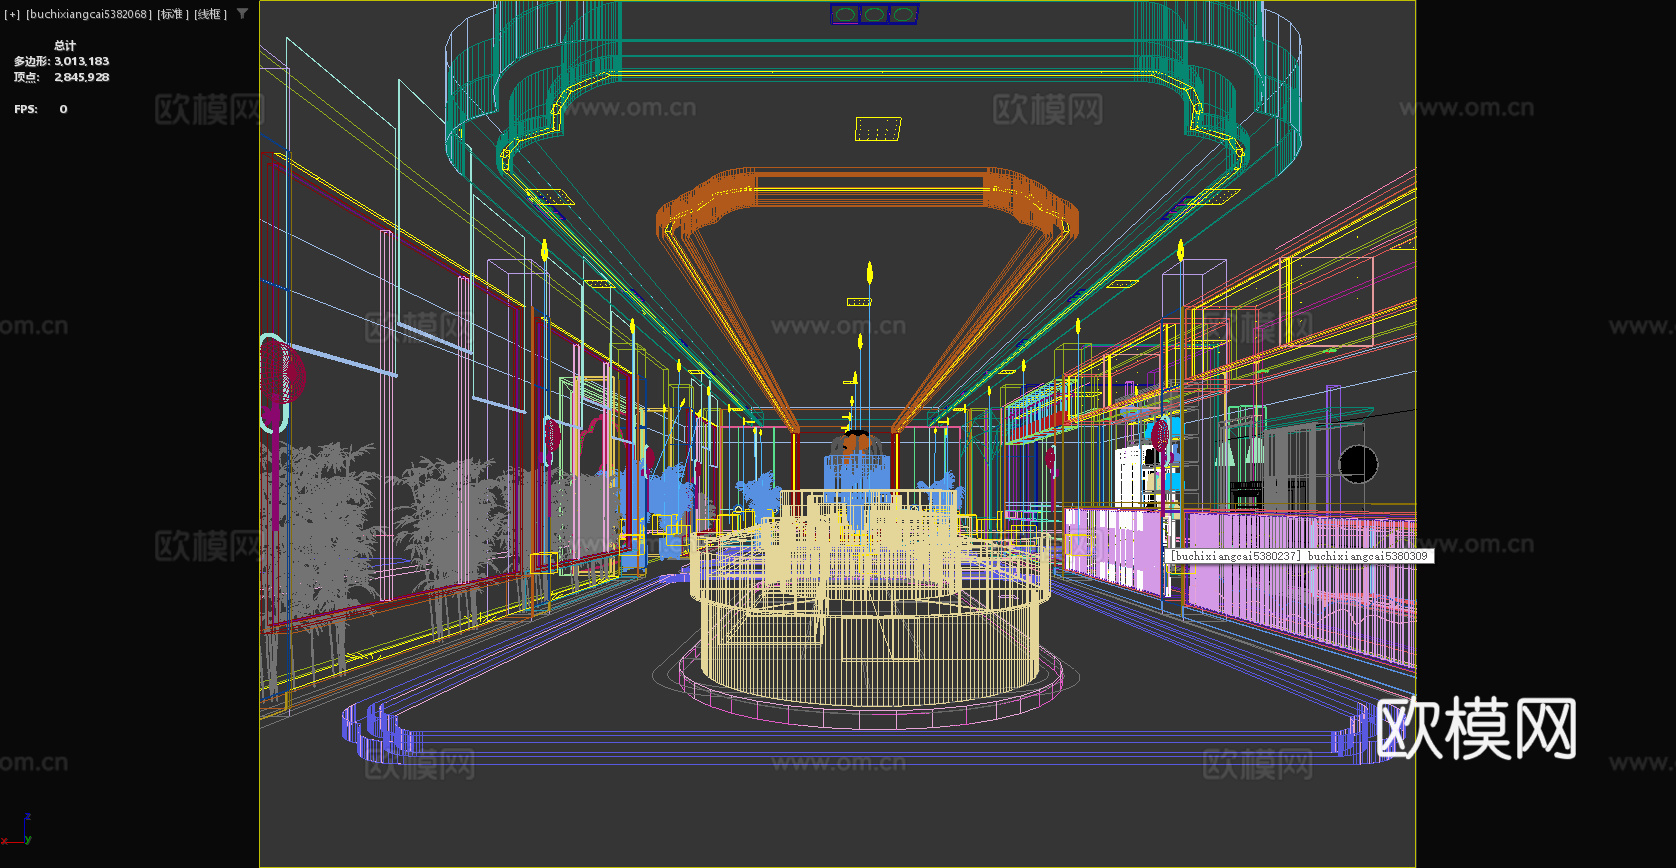This screenshot has width=1676, height=868.
Task: Click the viewport filter funnel icon
Action: [242, 14]
